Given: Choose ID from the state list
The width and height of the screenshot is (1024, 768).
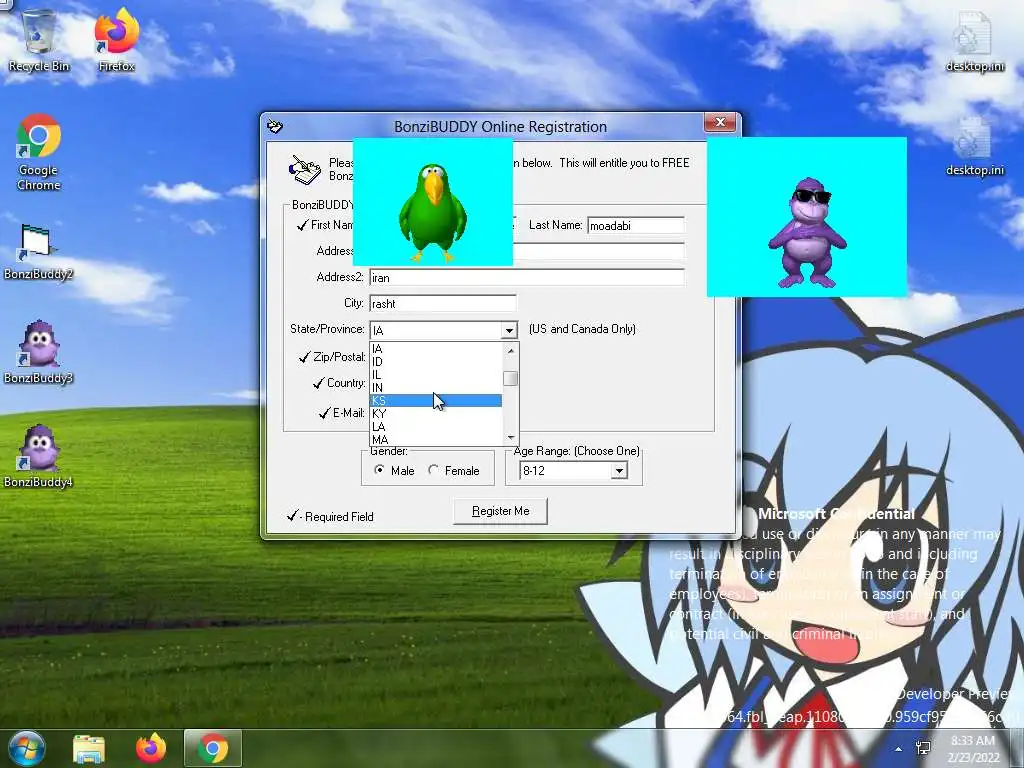Looking at the screenshot, I should pyautogui.click(x=436, y=362).
